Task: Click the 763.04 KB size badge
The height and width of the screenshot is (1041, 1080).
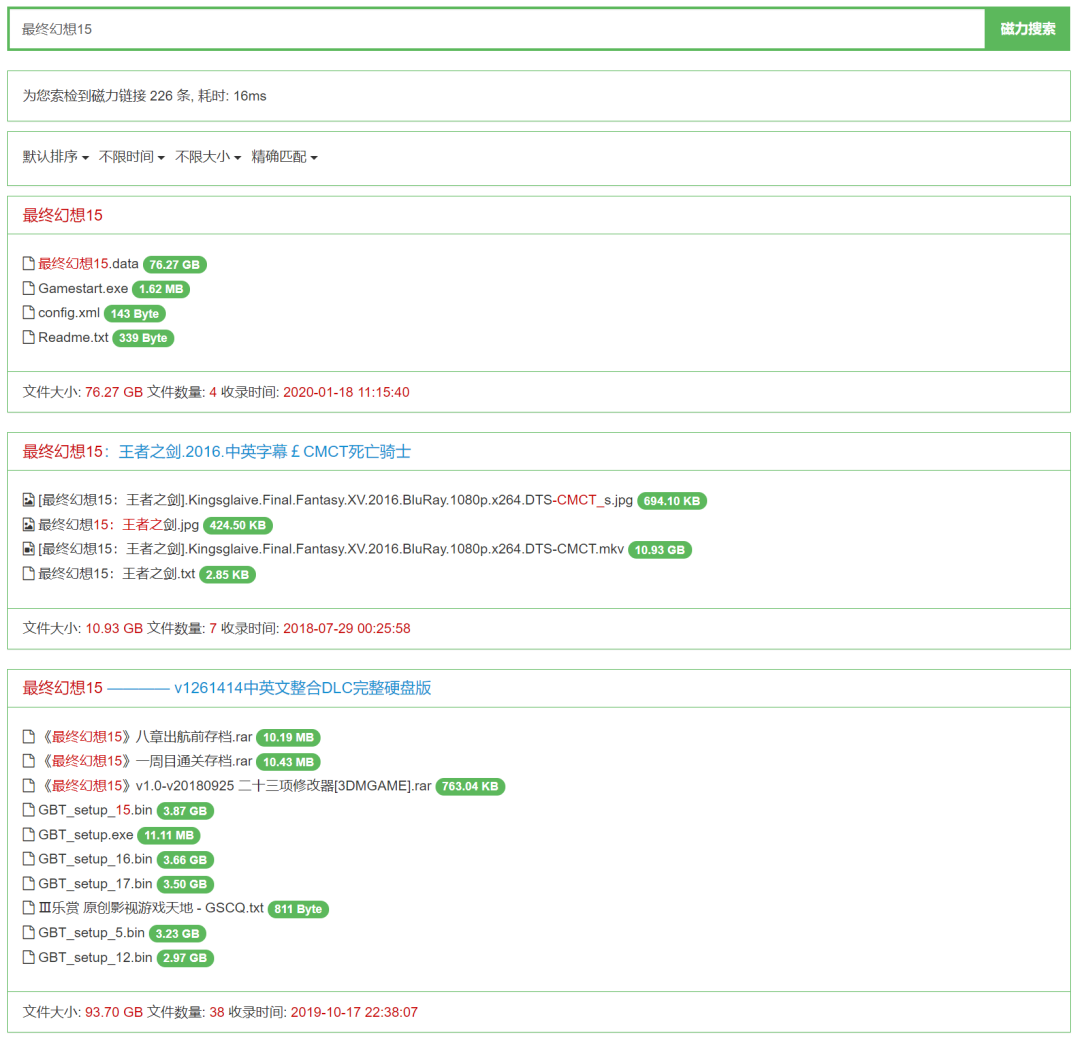Action: [470, 786]
